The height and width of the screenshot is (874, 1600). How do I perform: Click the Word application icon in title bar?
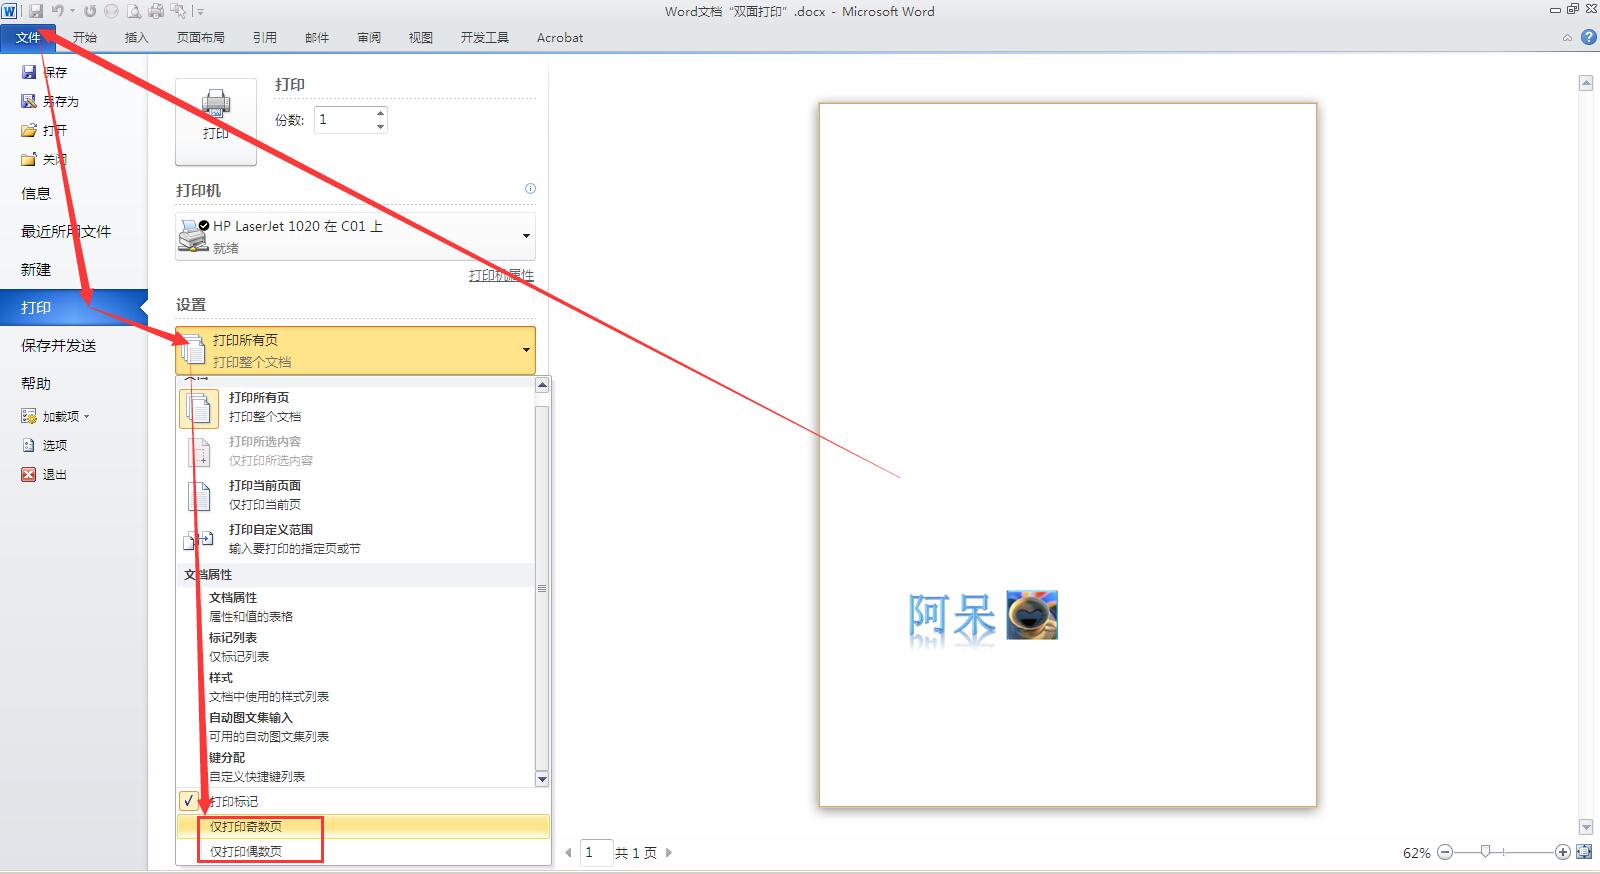point(11,11)
